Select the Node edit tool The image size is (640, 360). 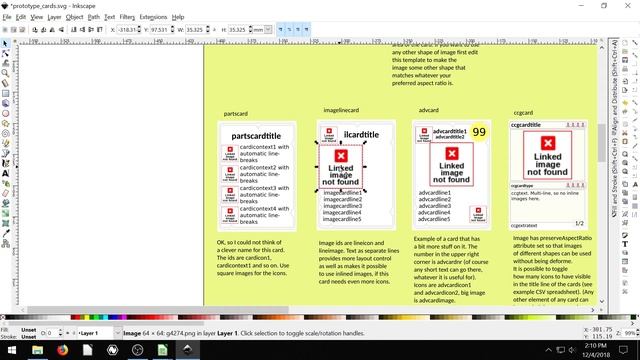tap(5, 53)
